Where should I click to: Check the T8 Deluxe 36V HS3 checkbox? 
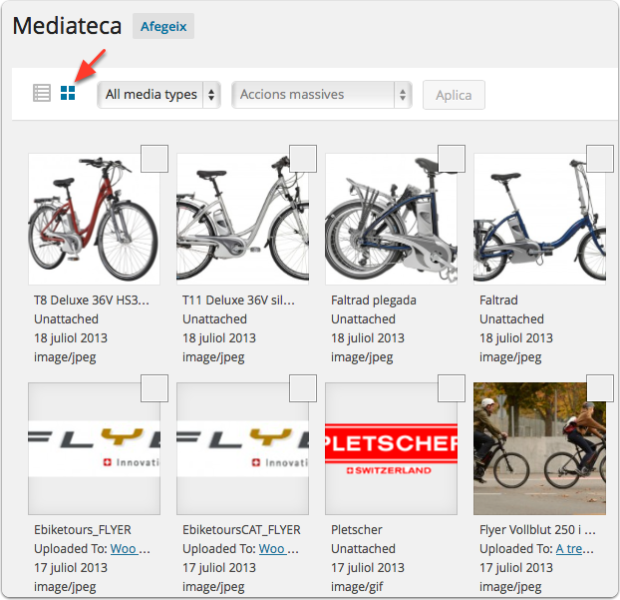pos(155,159)
